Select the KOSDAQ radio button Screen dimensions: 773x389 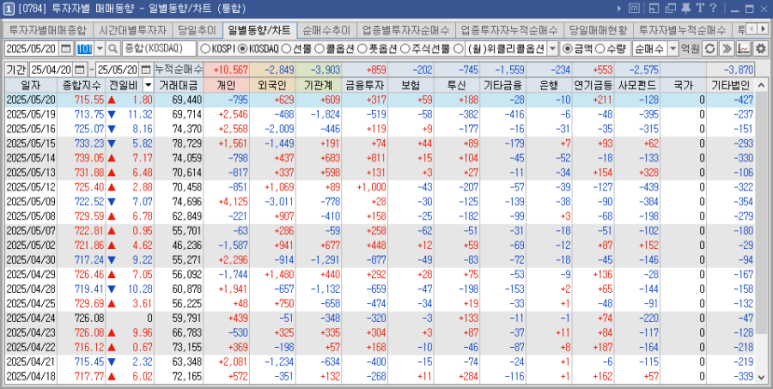point(242,48)
